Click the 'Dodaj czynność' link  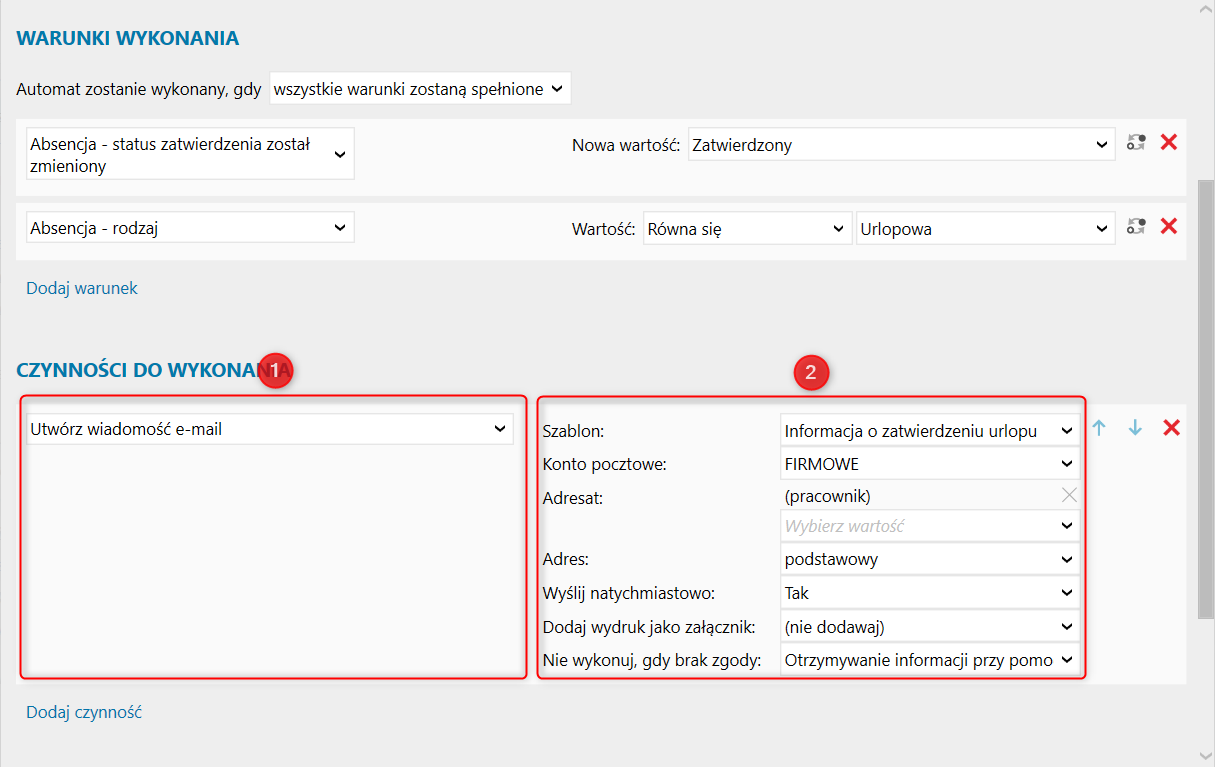click(84, 713)
